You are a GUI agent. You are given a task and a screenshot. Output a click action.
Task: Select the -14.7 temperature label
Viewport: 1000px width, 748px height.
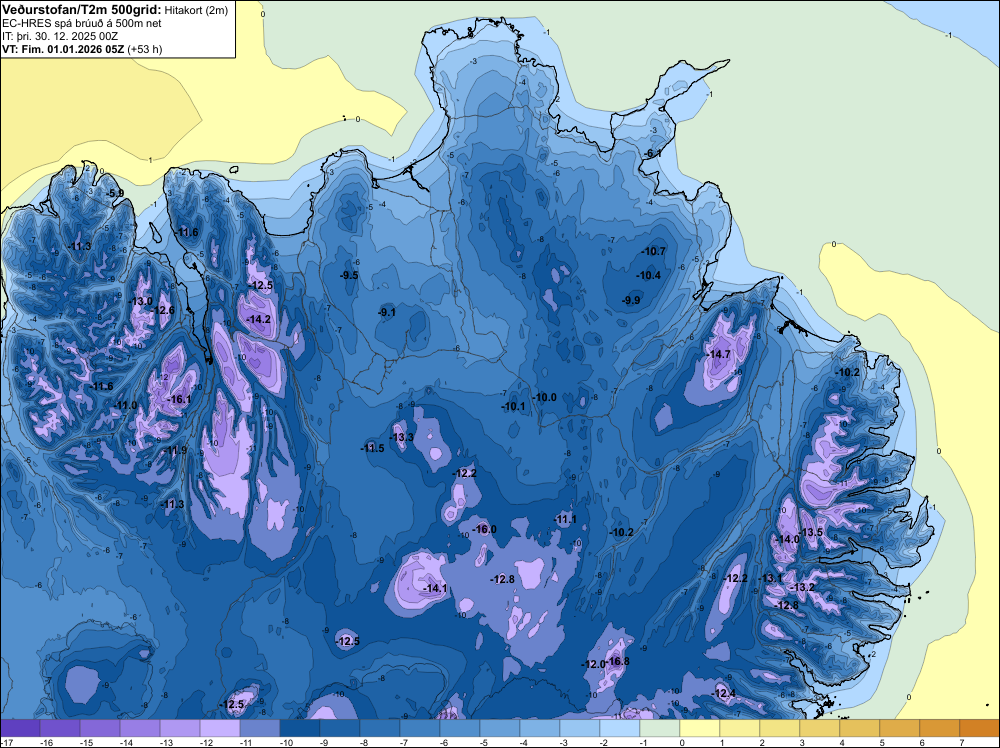(x=719, y=354)
